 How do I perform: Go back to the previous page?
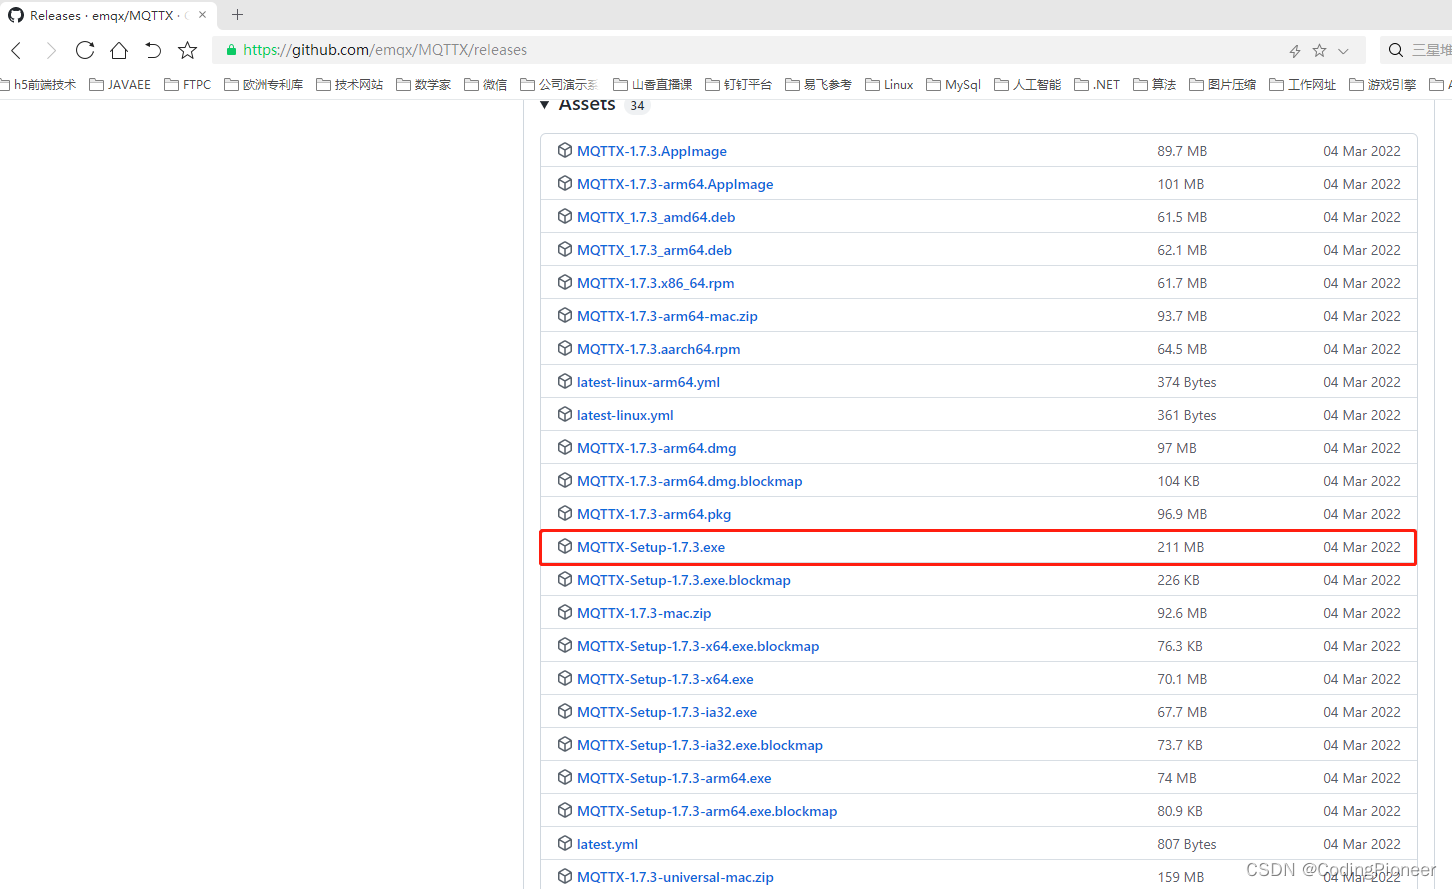click(x=16, y=50)
